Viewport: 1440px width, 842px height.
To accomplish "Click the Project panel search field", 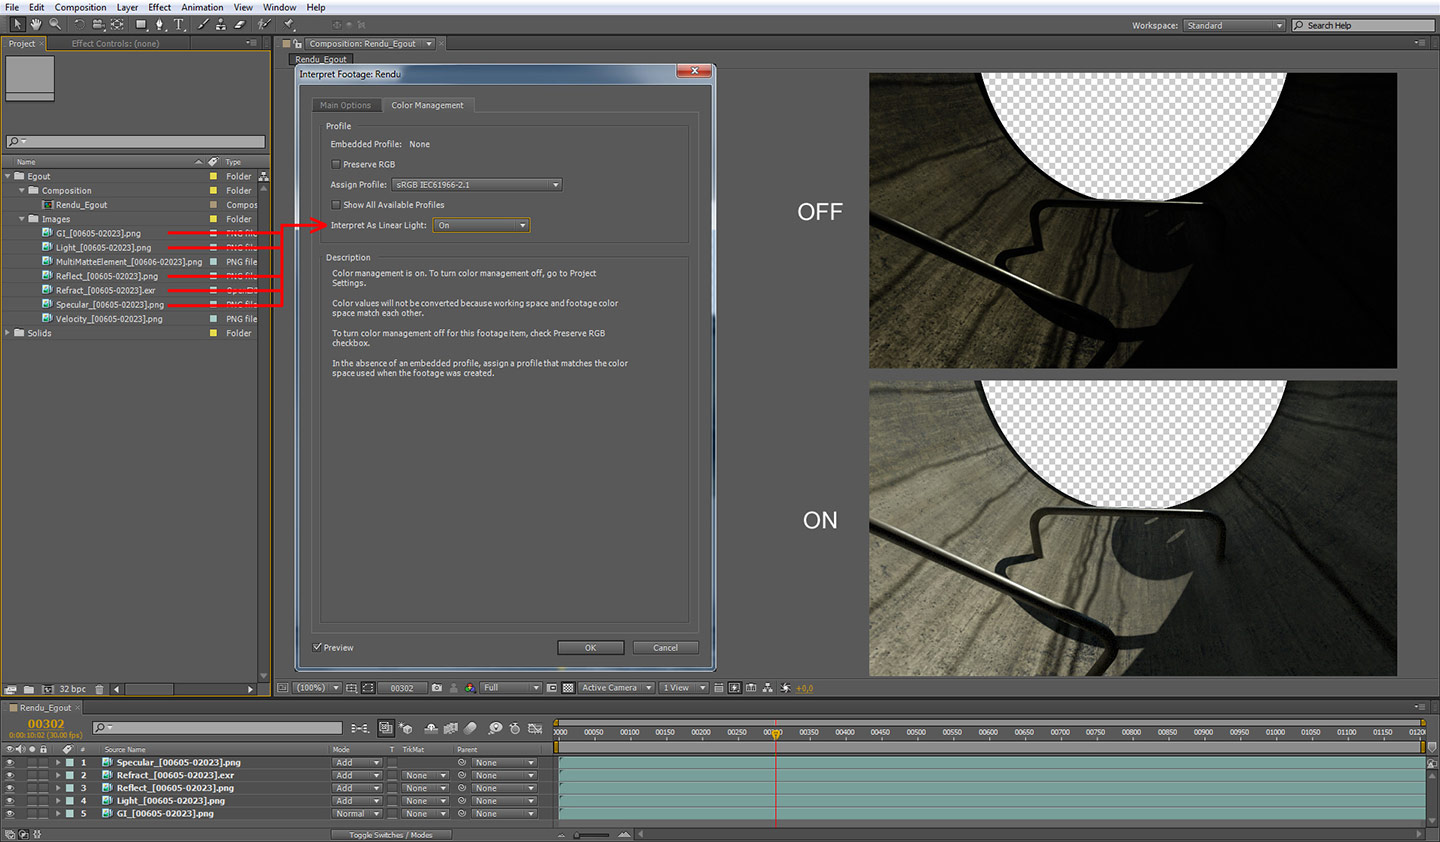I will 136,142.
